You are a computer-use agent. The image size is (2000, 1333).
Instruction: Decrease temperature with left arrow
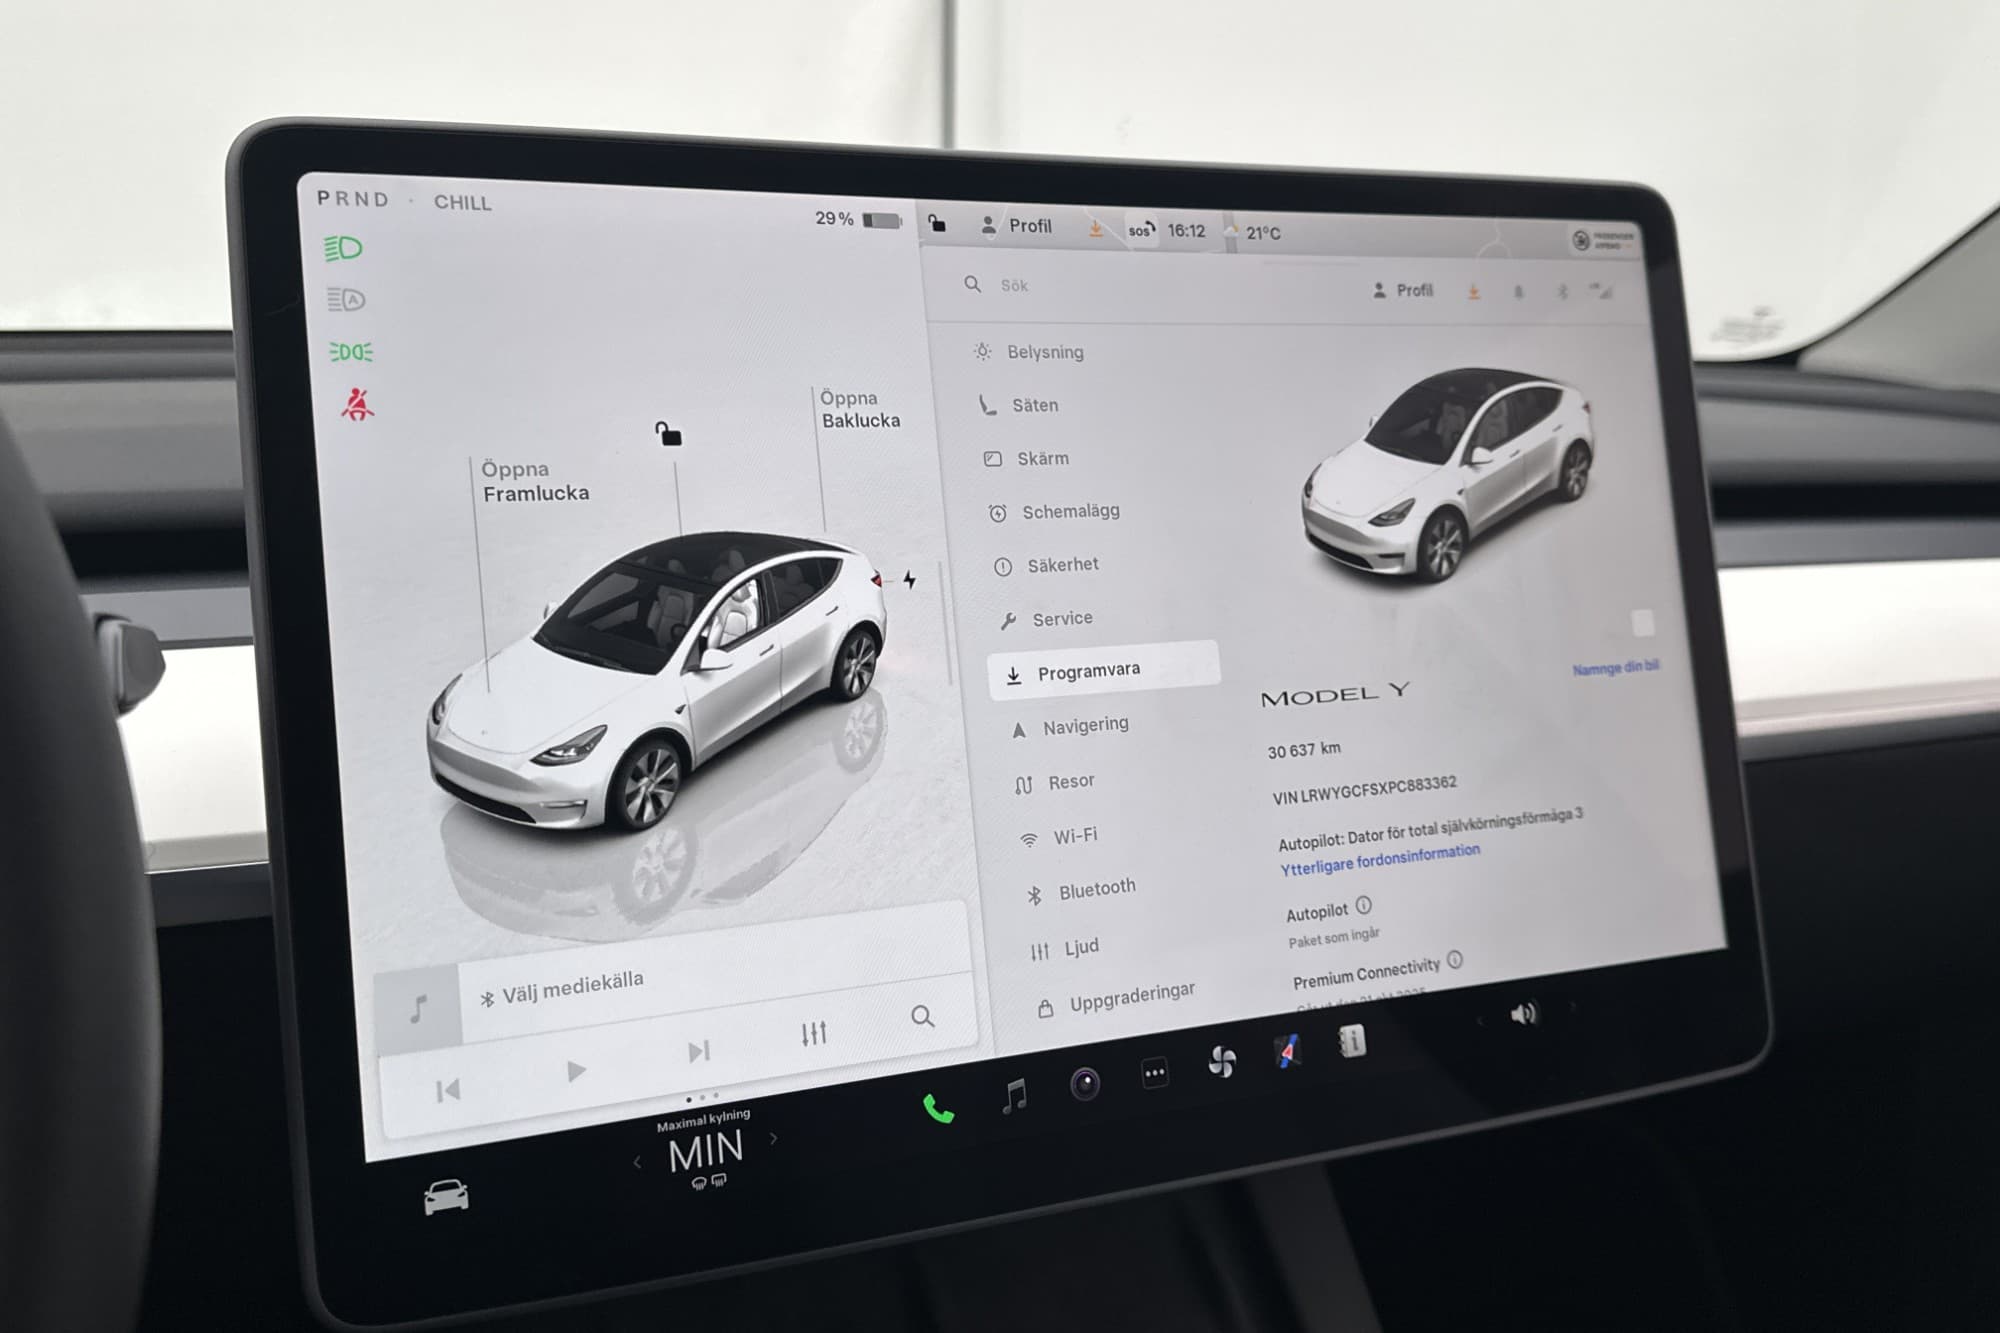(x=637, y=1162)
